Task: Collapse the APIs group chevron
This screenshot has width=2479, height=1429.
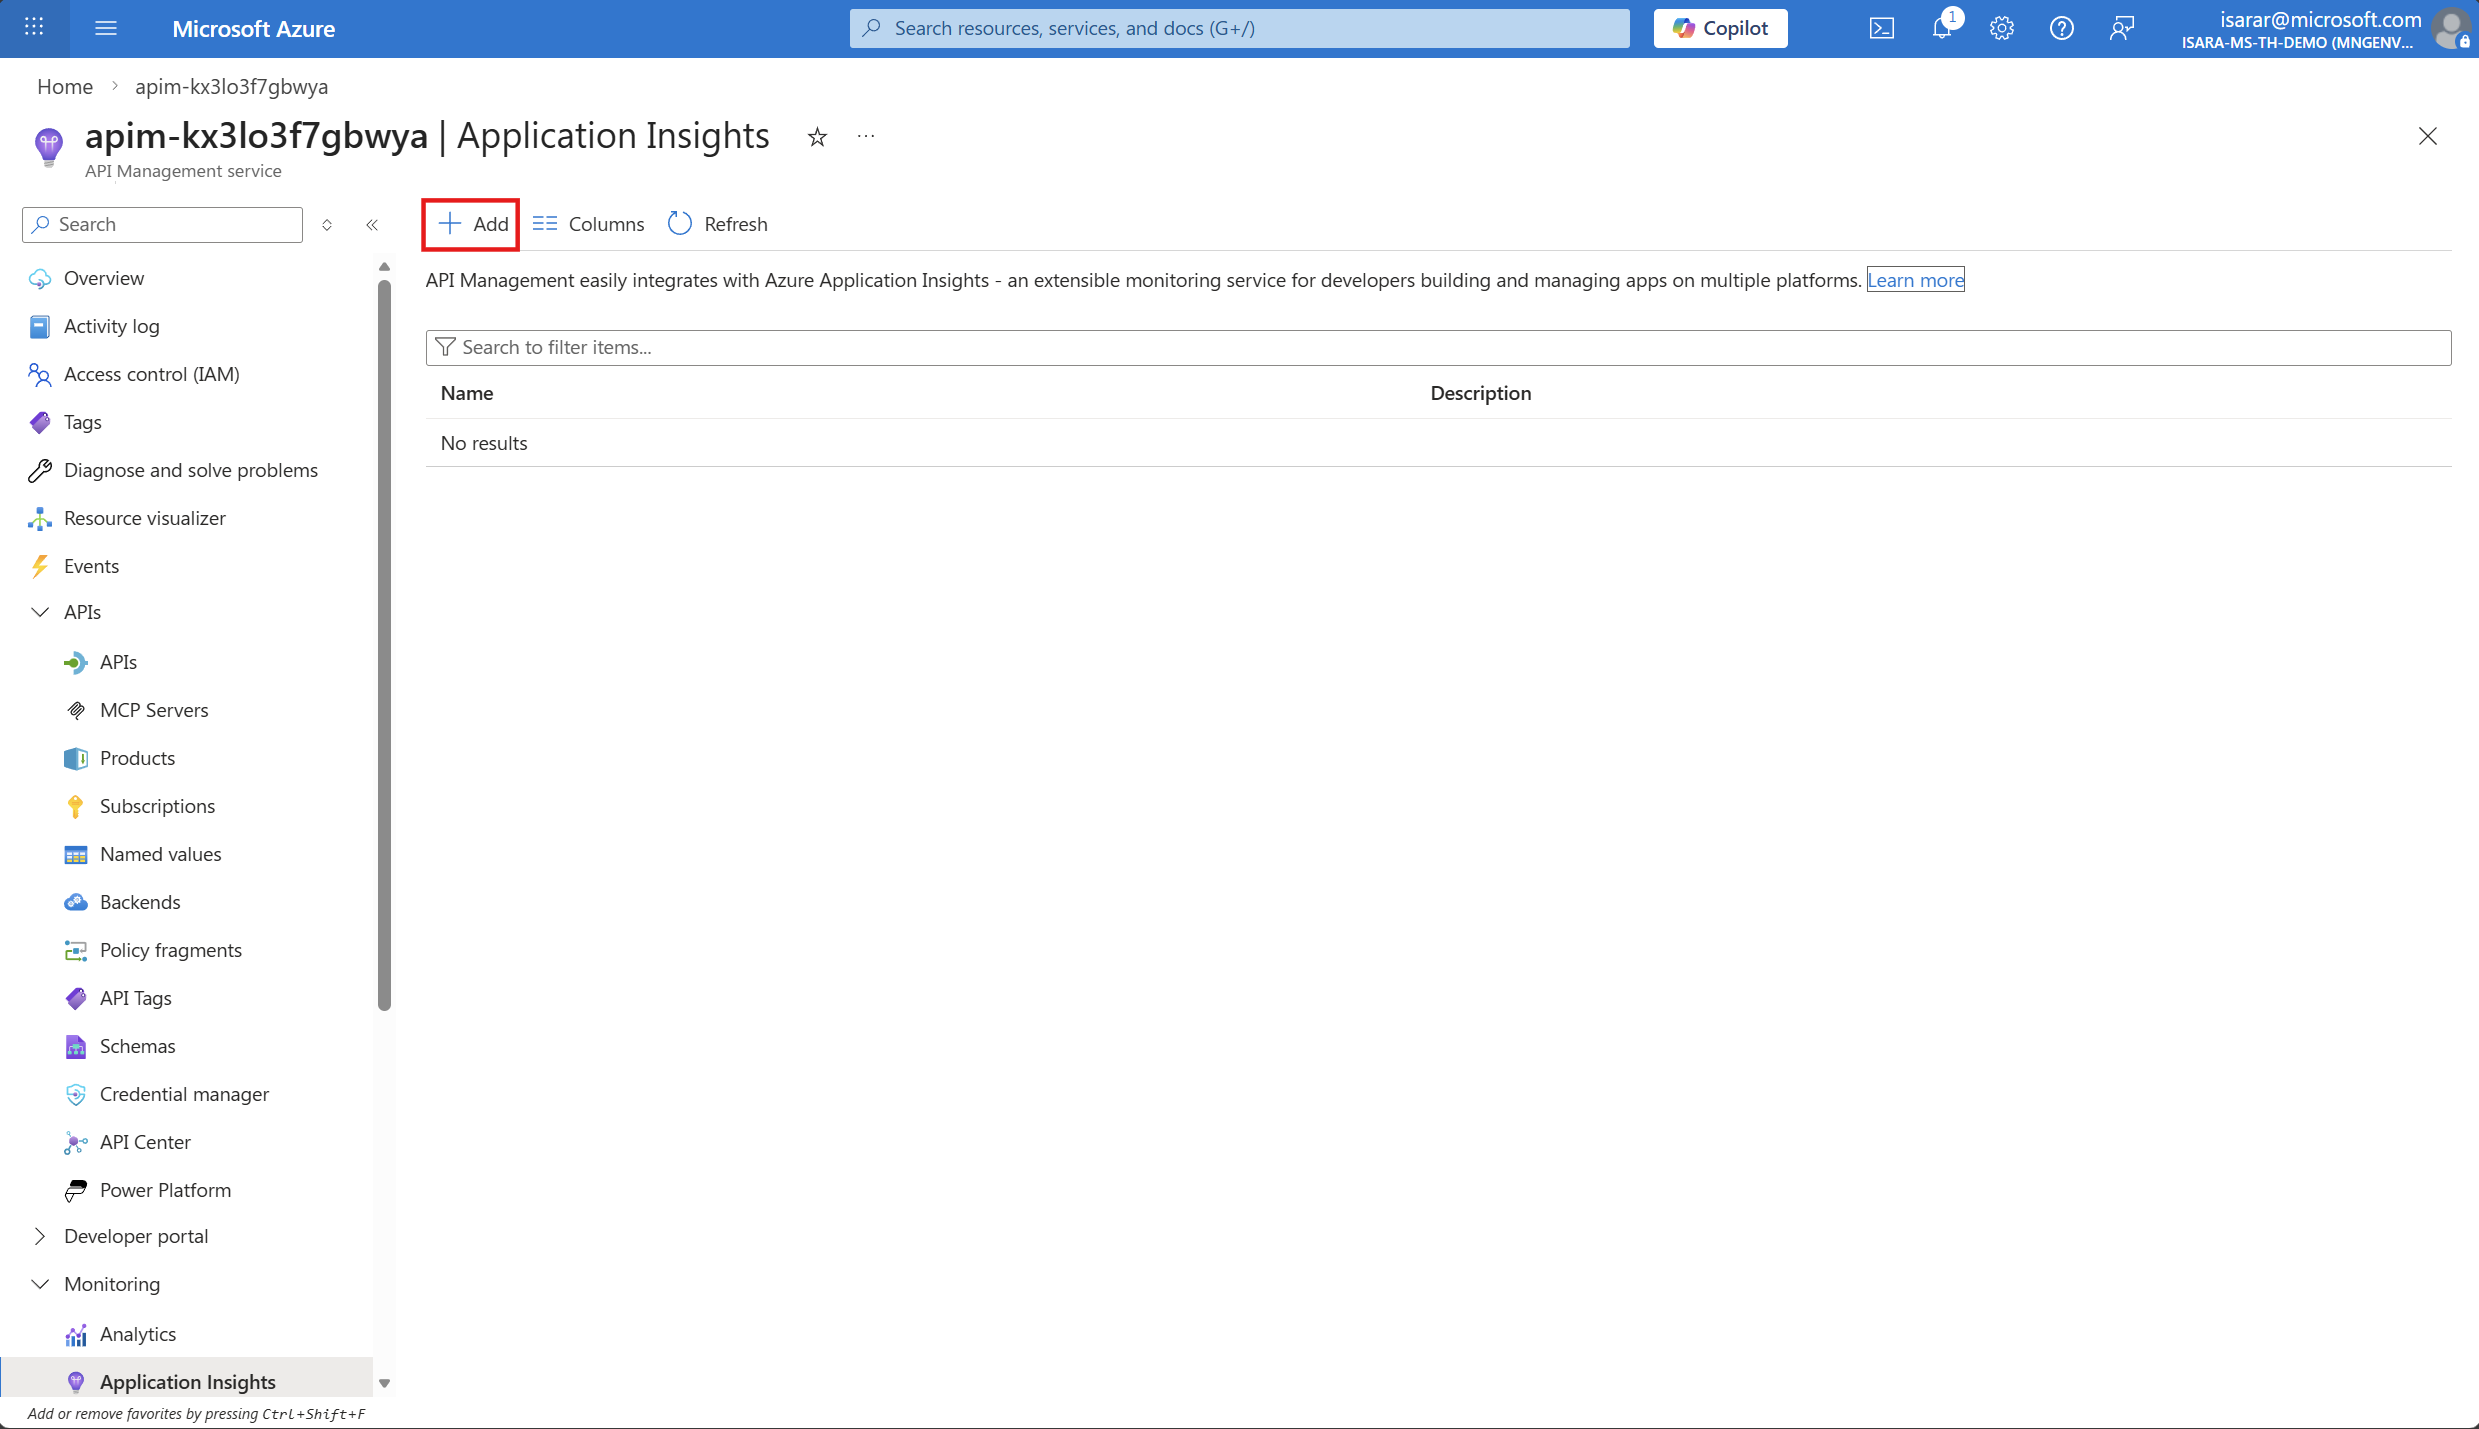Action: point(40,612)
